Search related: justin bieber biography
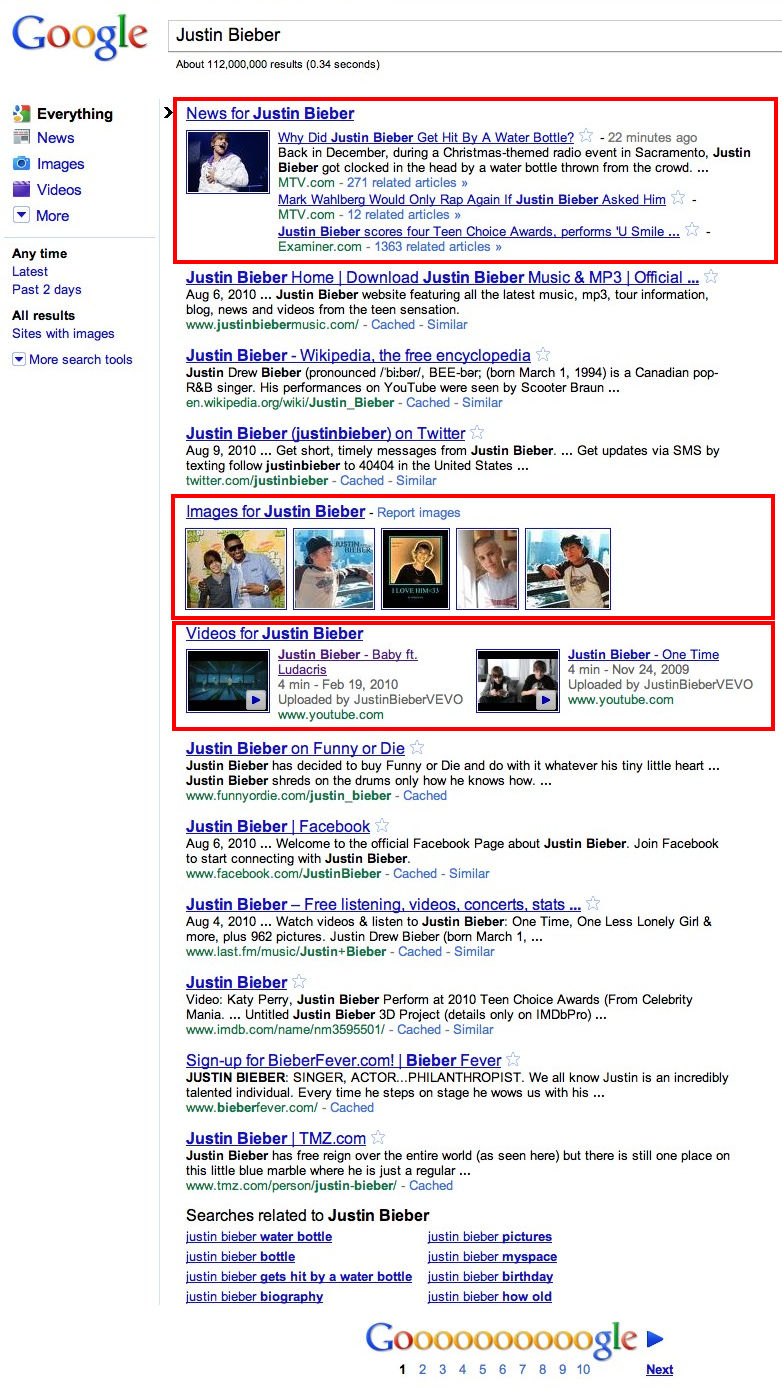 [254, 1296]
